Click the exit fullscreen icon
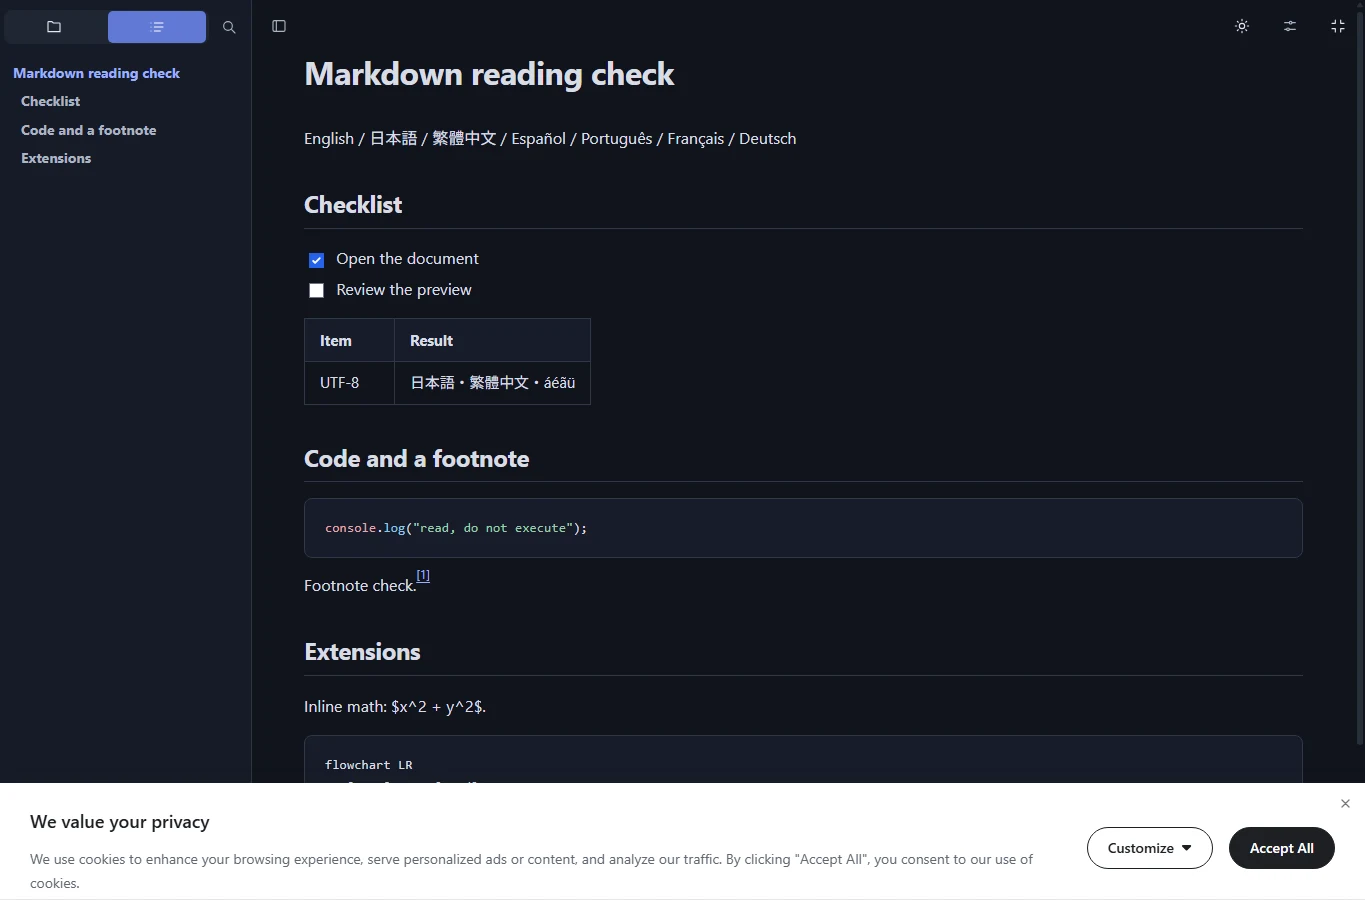 (1338, 26)
